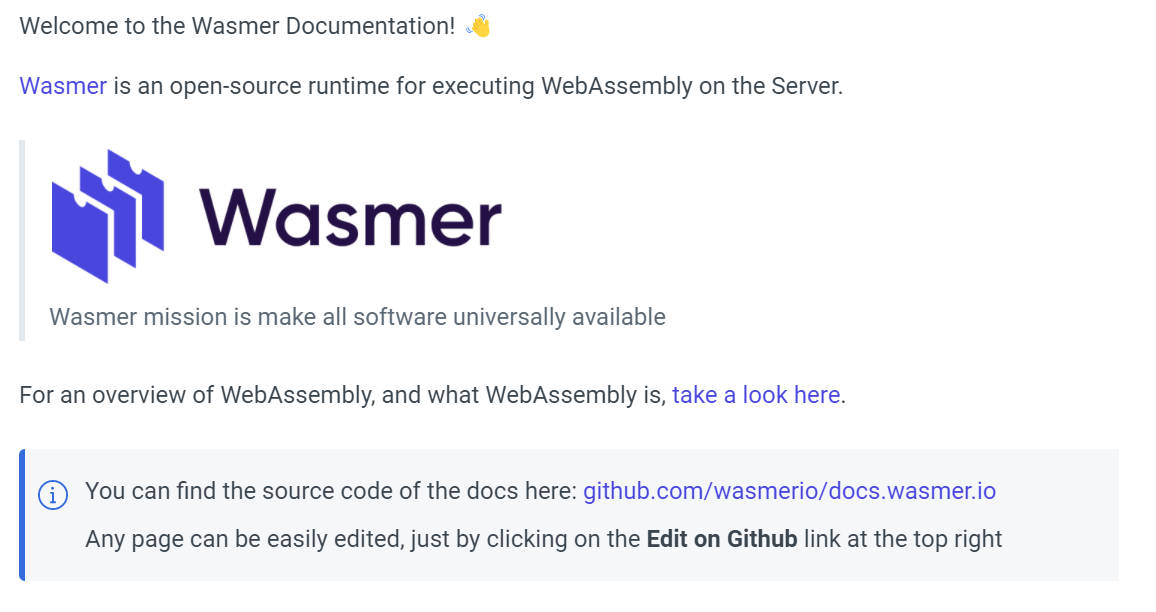Open the Wasmer hyperlink in the intro sentence
Screen dimensions: 1156x612
pyautogui.click(x=63, y=86)
